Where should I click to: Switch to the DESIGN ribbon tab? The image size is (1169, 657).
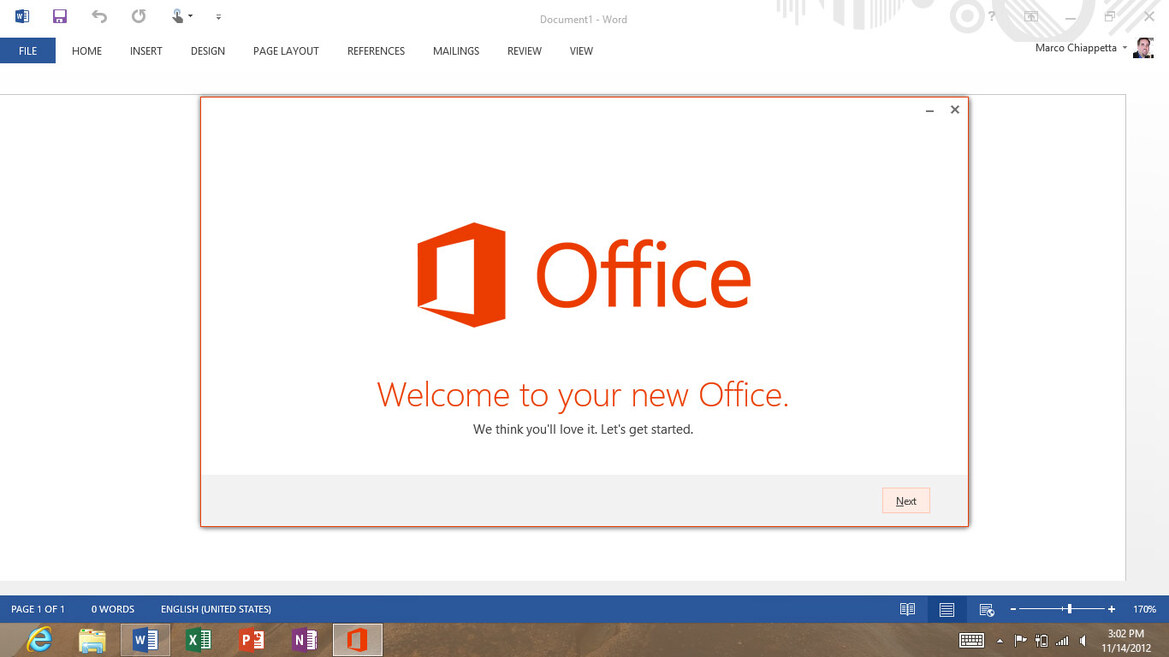point(207,51)
